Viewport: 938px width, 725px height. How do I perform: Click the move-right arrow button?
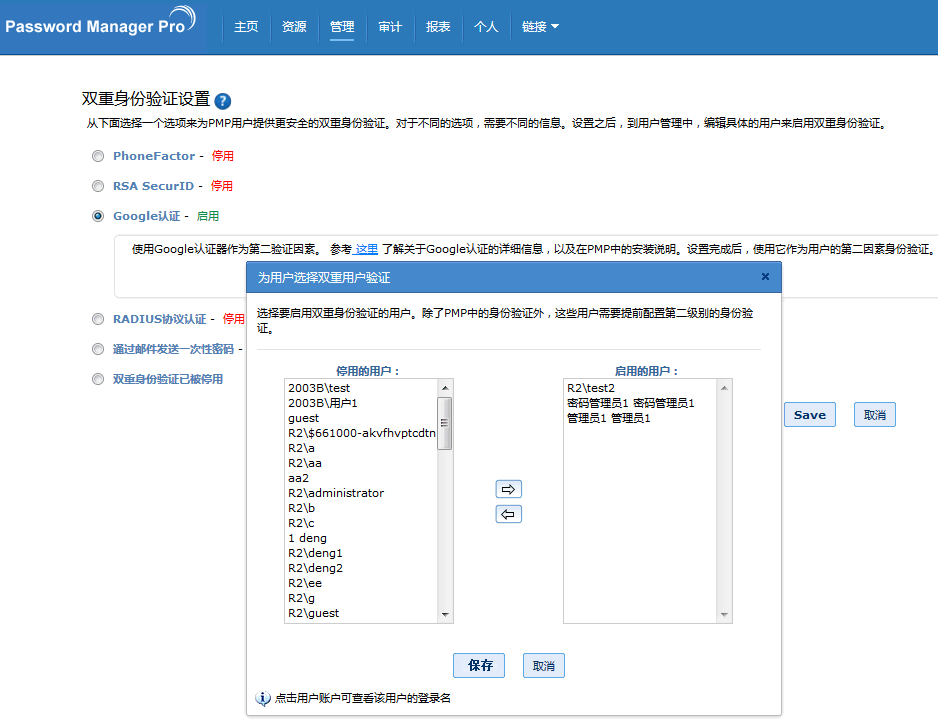tap(508, 489)
